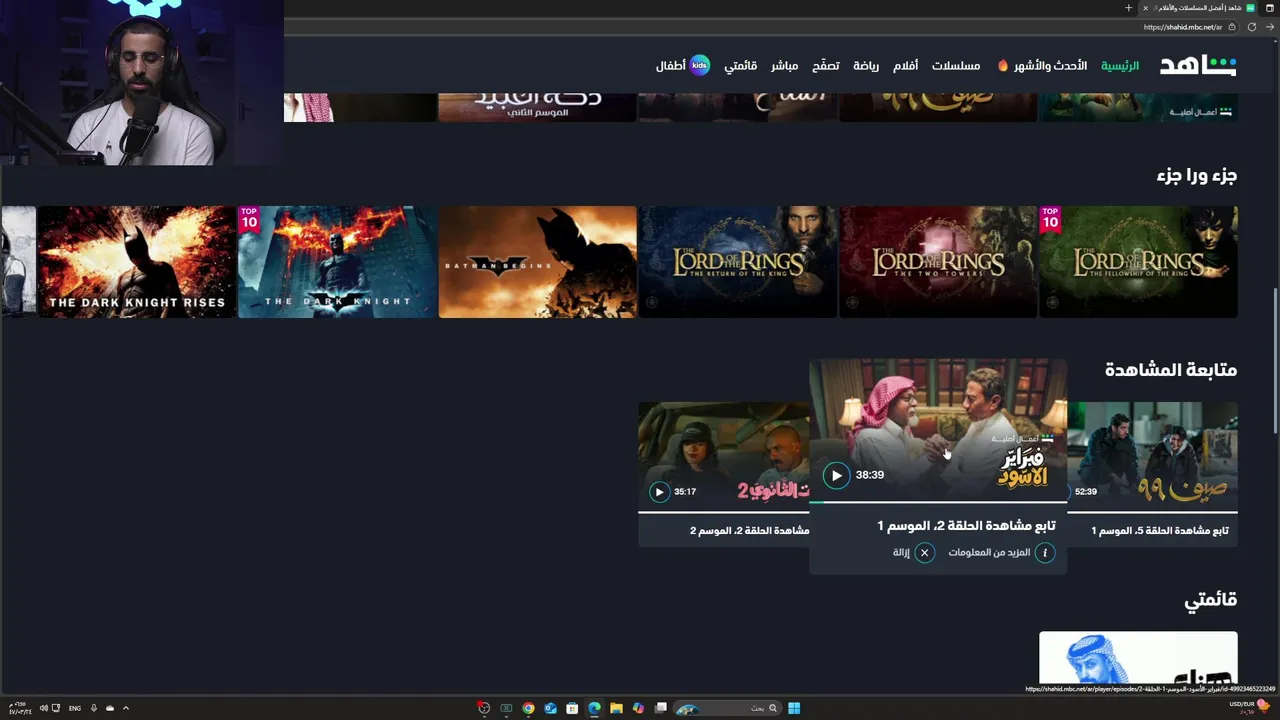1280x720 pixels.
Task: Click the متابعة المشاهدة section heading
Action: (x=1171, y=370)
